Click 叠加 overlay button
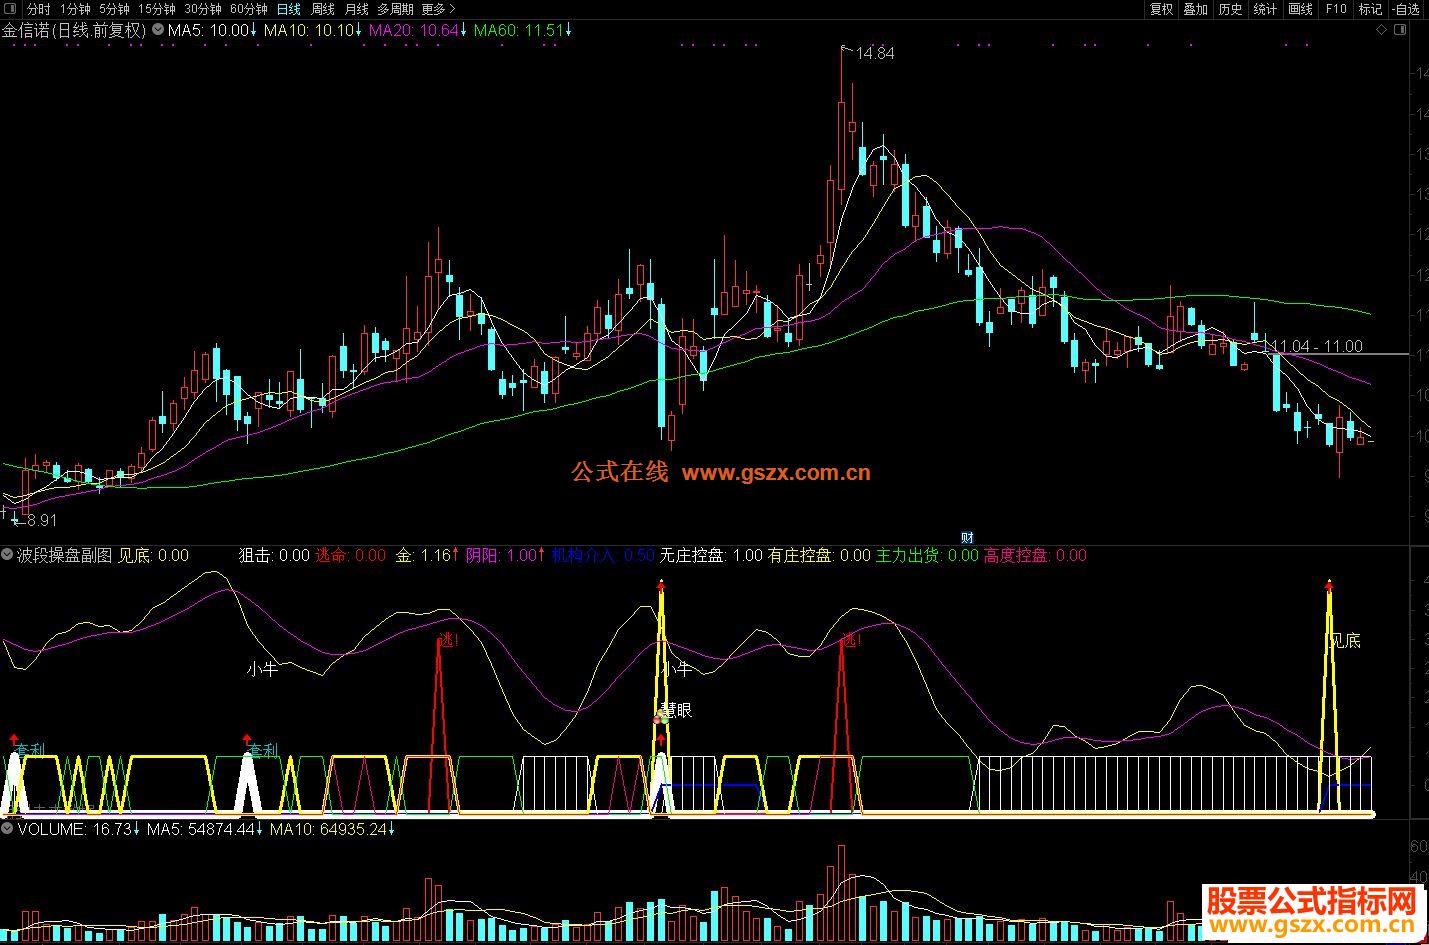1429x945 pixels. click(x=1196, y=9)
